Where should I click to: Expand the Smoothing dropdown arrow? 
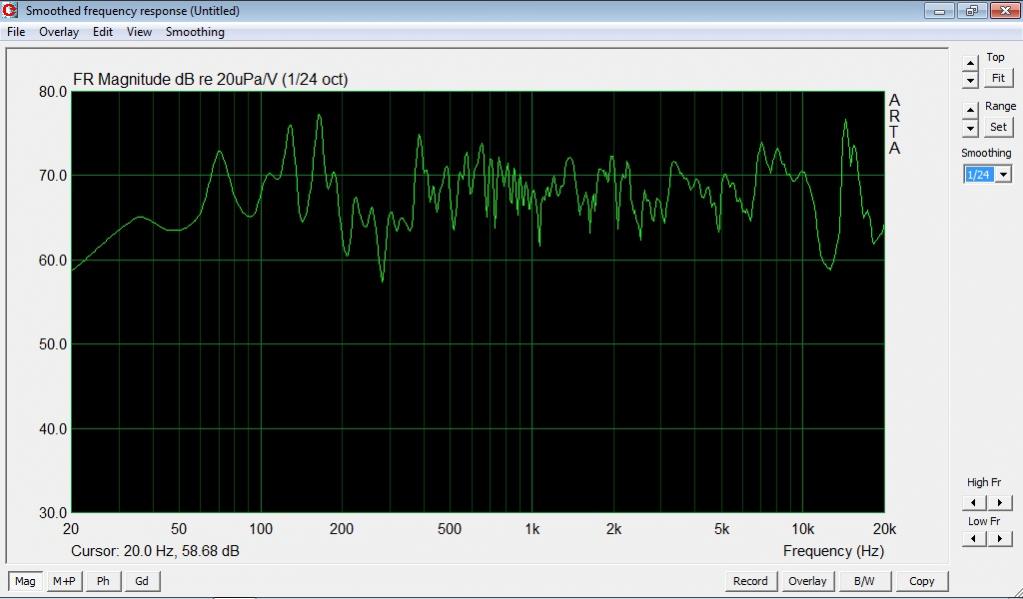point(1003,174)
